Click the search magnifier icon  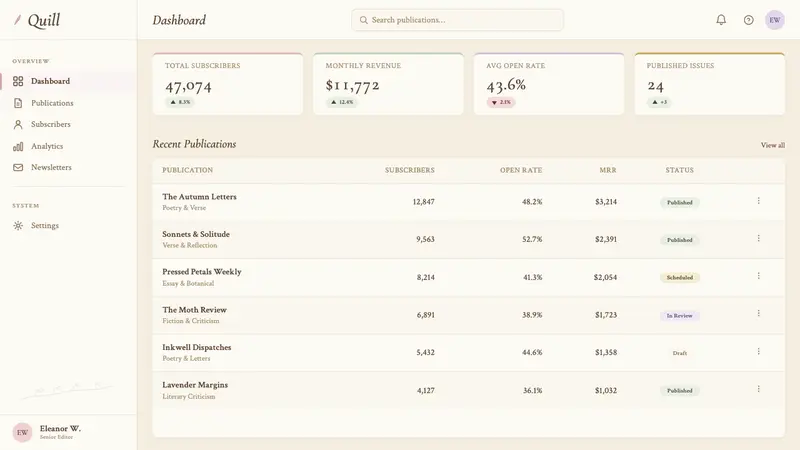tap(364, 20)
